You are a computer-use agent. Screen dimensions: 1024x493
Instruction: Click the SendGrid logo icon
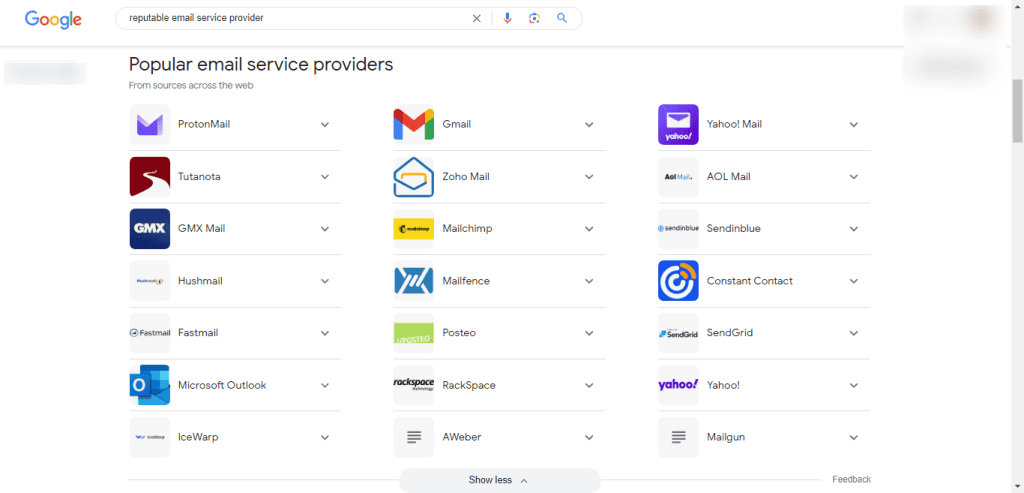pos(678,333)
